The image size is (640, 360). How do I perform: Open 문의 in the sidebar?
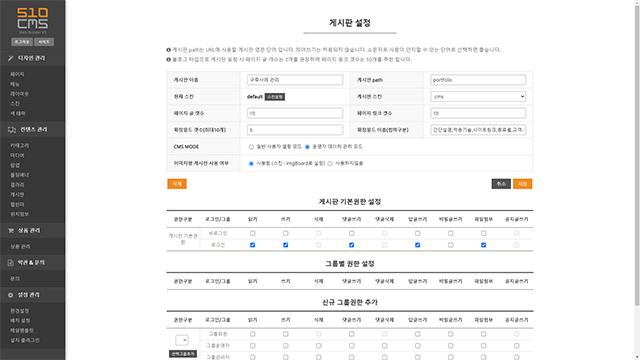[x=15, y=279]
